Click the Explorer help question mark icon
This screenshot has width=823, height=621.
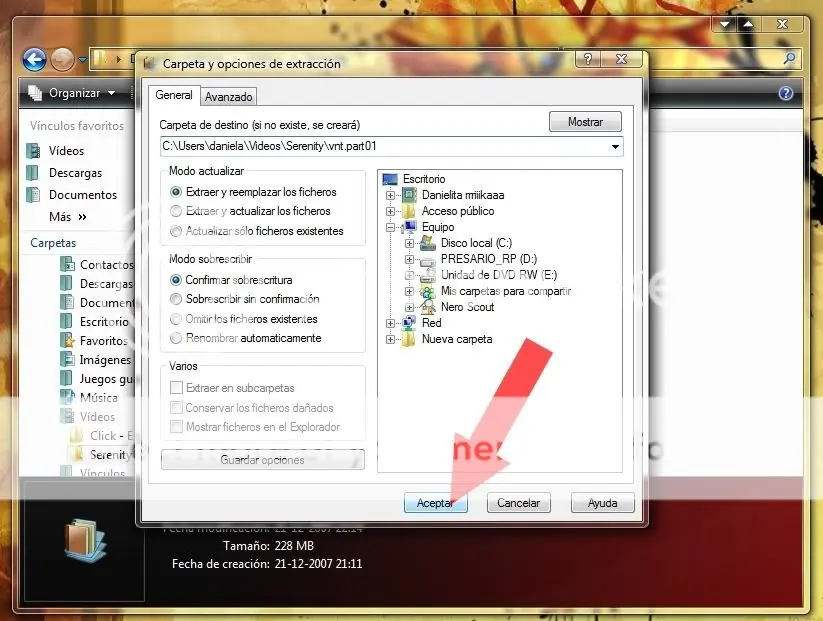786,93
